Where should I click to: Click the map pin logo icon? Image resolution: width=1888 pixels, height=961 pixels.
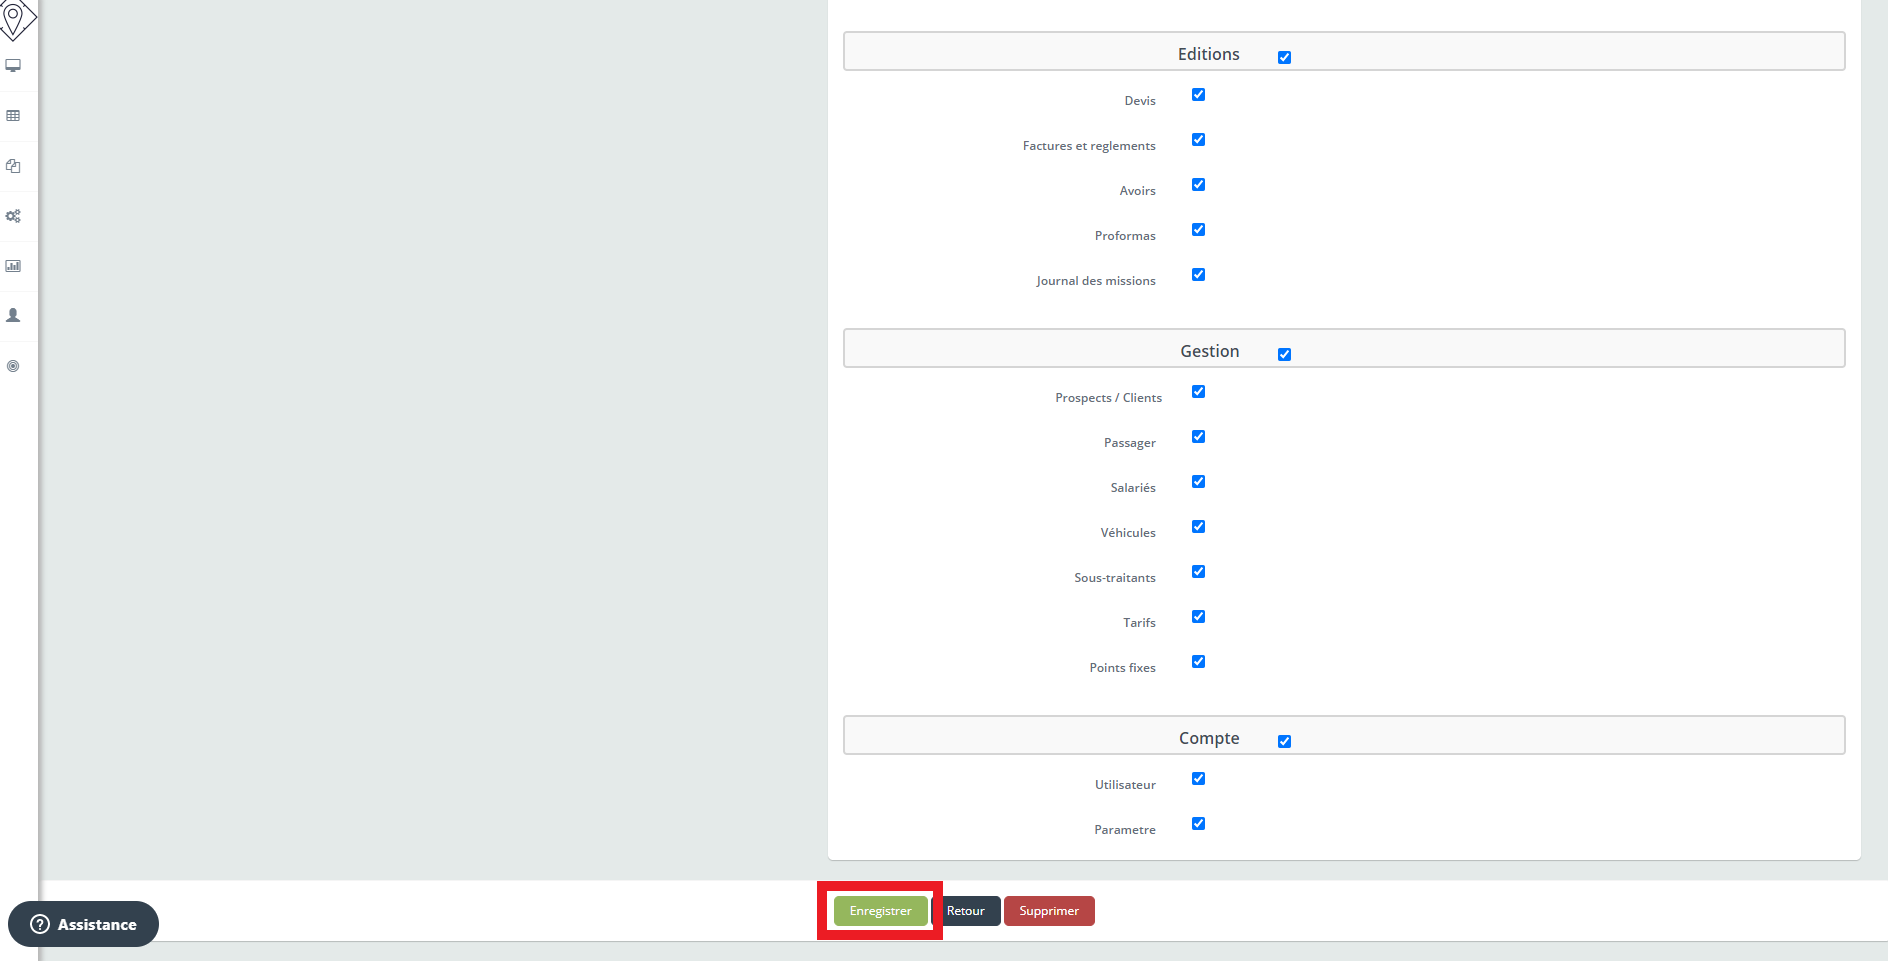(x=14, y=18)
